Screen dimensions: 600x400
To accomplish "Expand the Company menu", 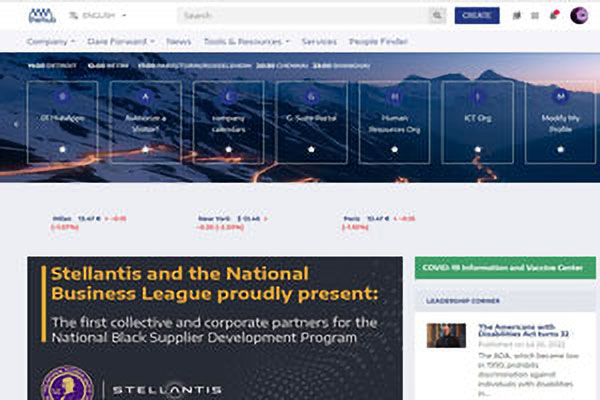I will point(51,41).
